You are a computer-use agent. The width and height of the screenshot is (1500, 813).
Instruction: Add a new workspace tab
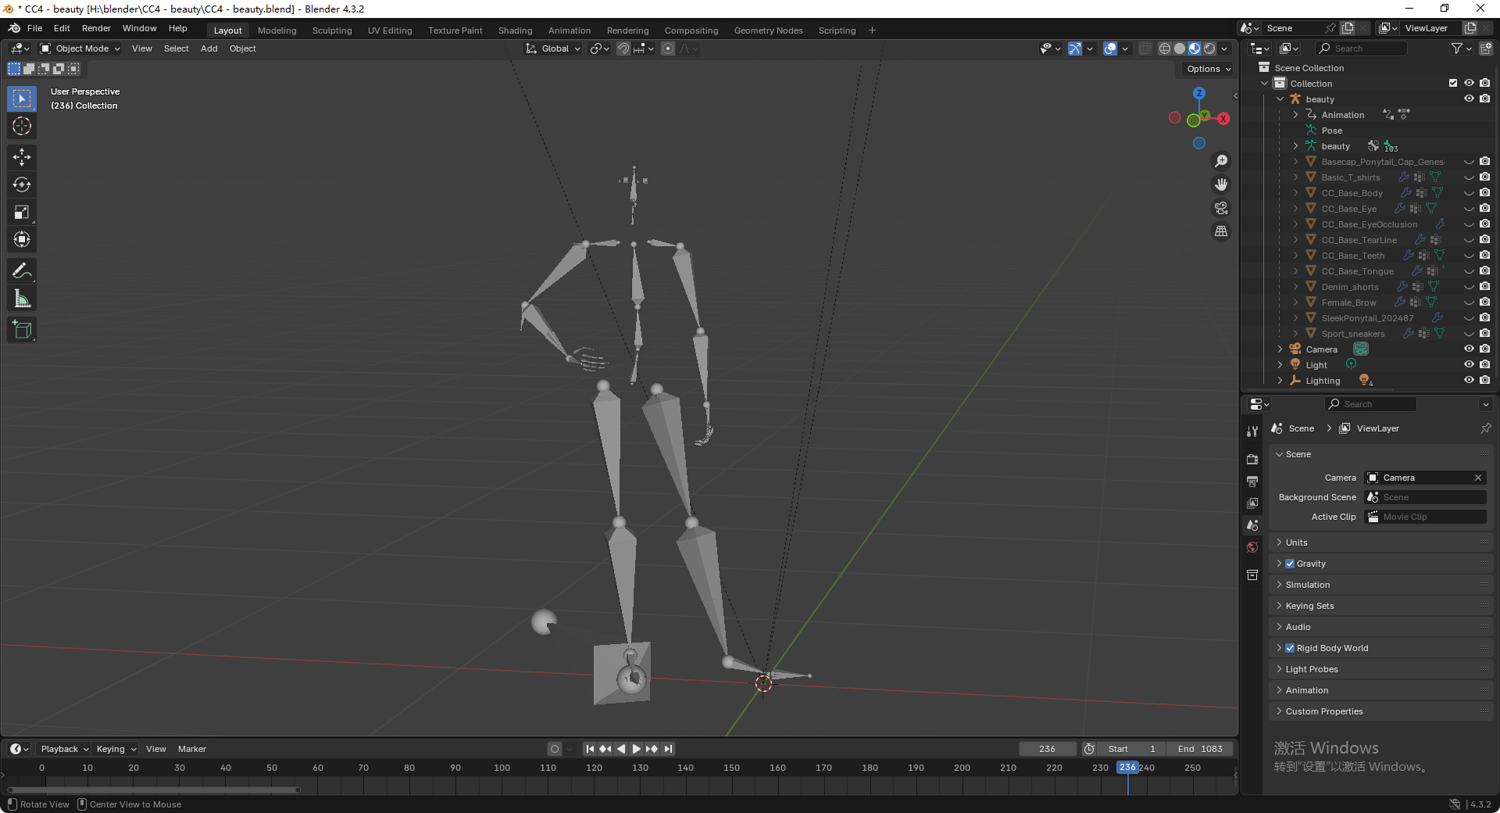pyautogui.click(x=872, y=30)
